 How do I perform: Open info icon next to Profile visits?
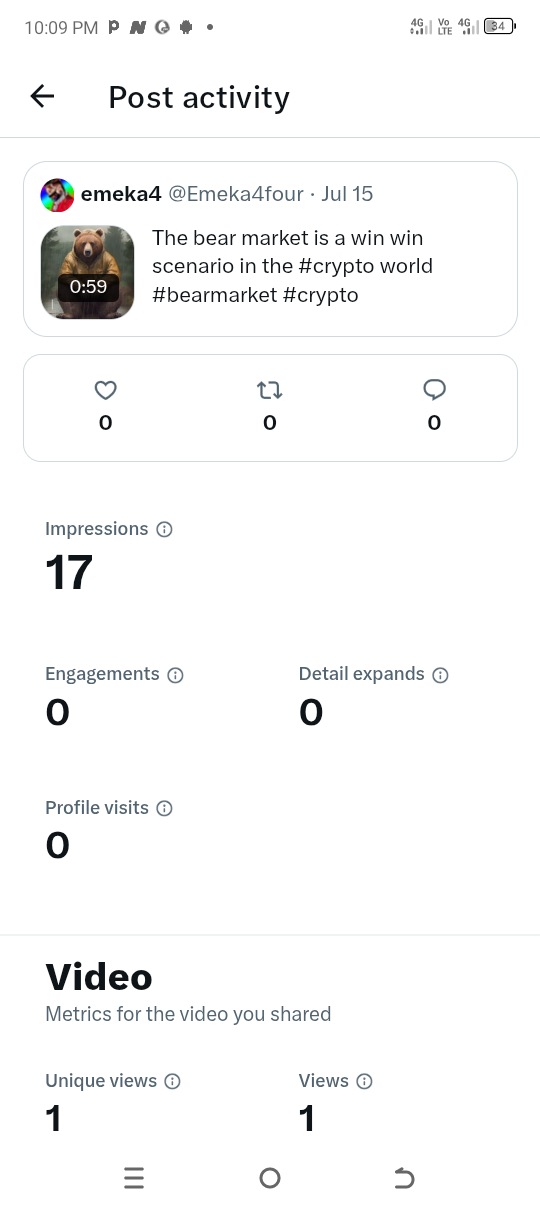[165, 808]
